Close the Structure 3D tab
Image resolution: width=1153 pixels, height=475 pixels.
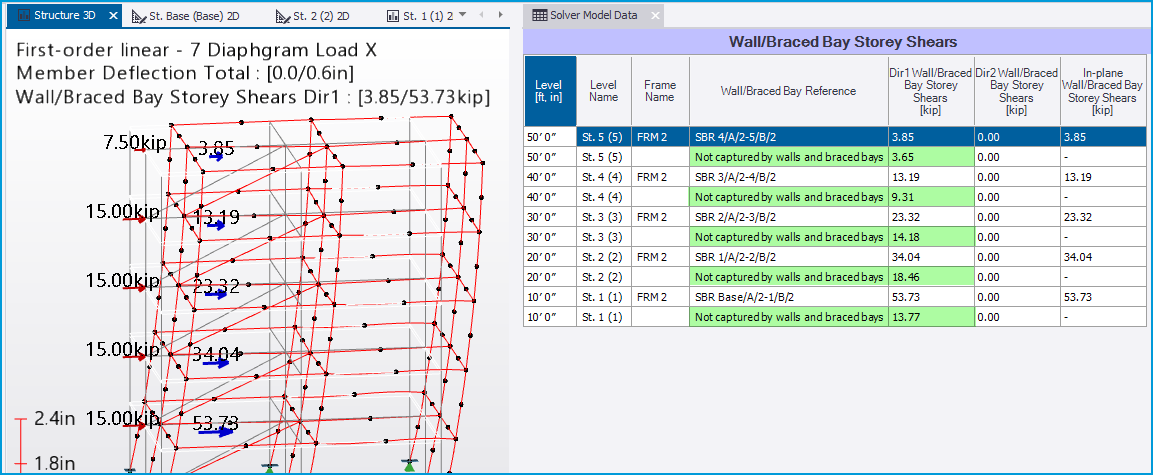click(113, 16)
